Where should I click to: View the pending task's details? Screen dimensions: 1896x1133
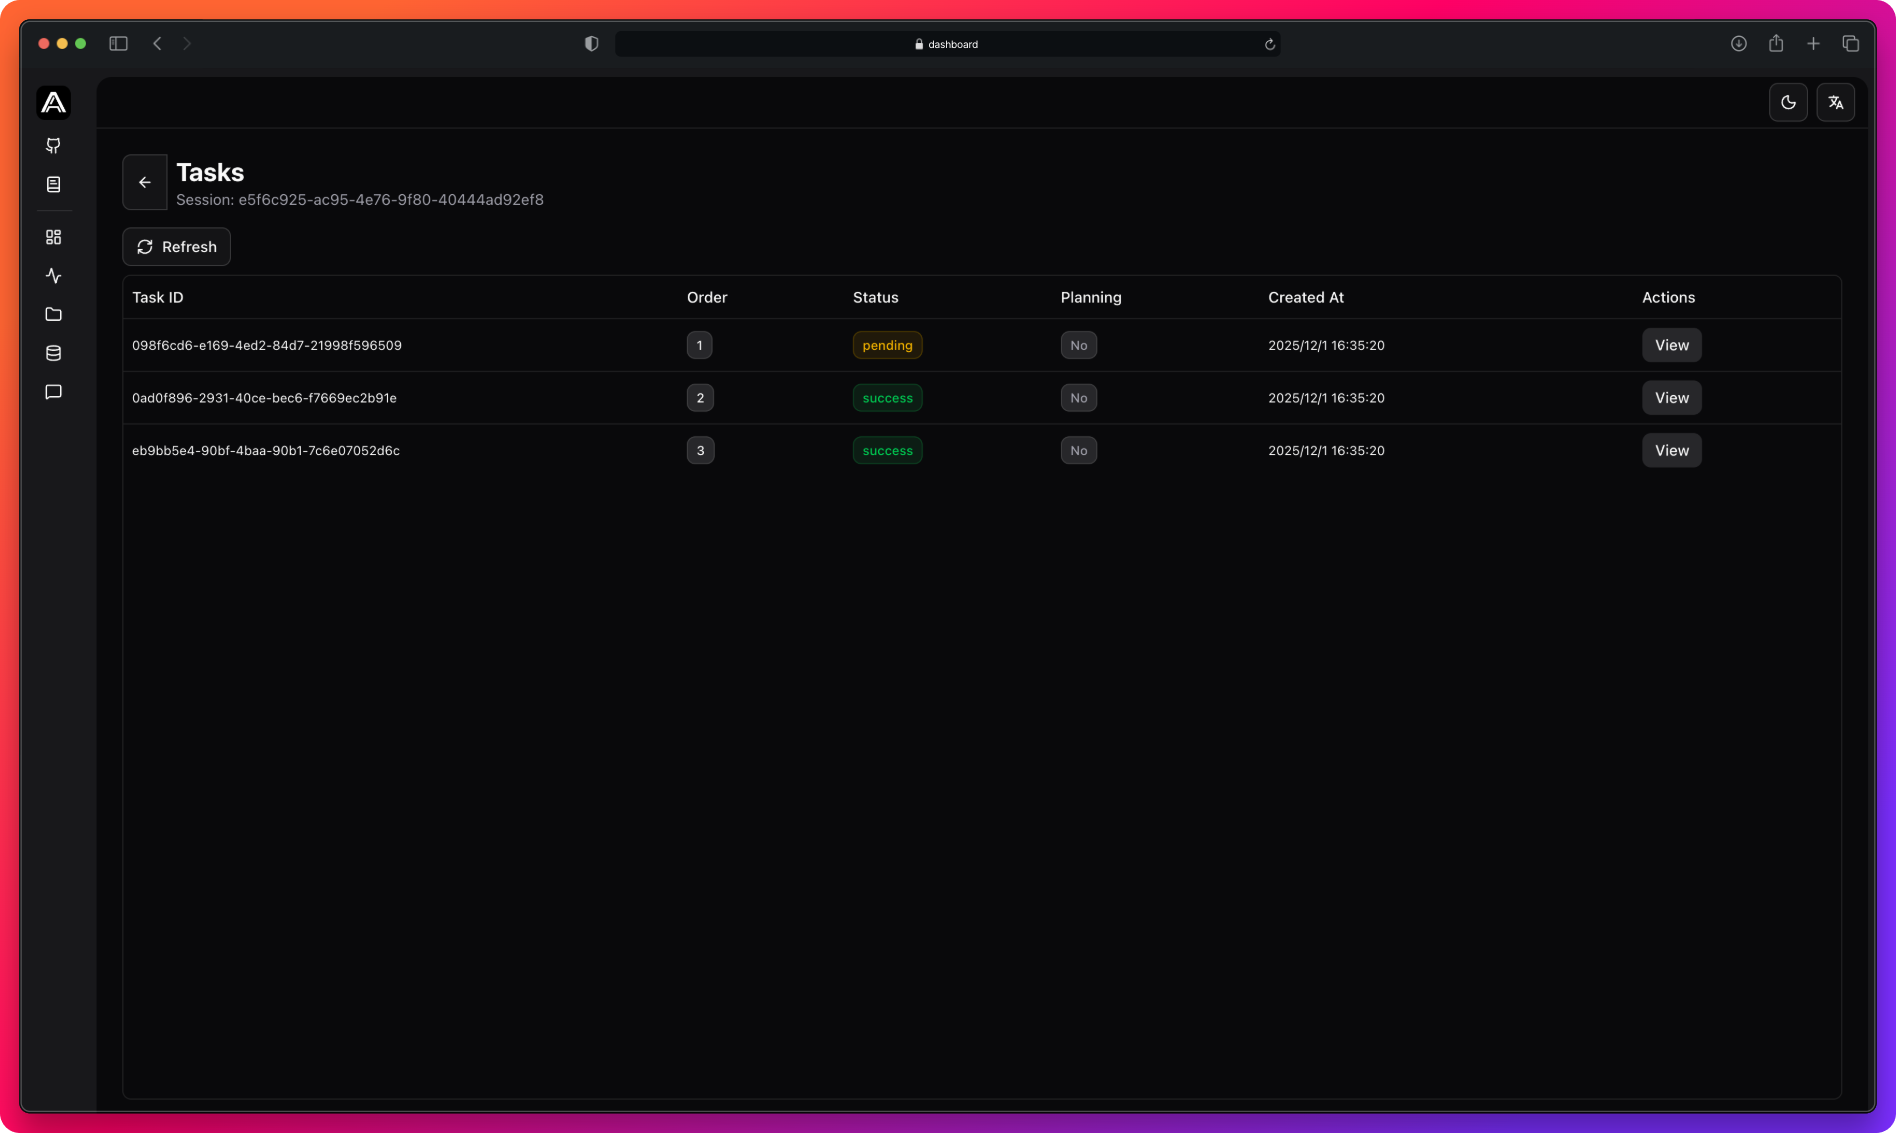tap(1671, 345)
